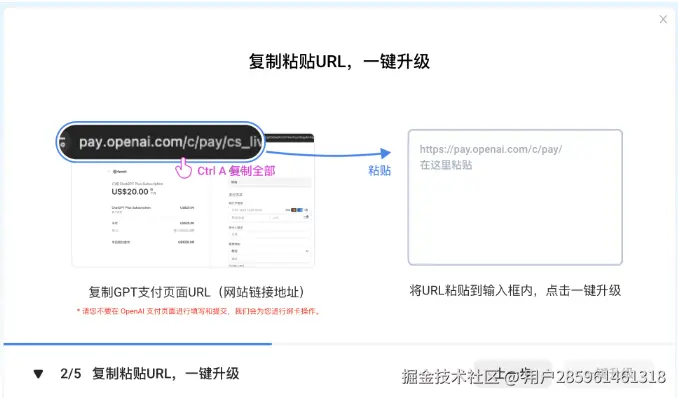Click the blue step progress bar

[138, 344]
